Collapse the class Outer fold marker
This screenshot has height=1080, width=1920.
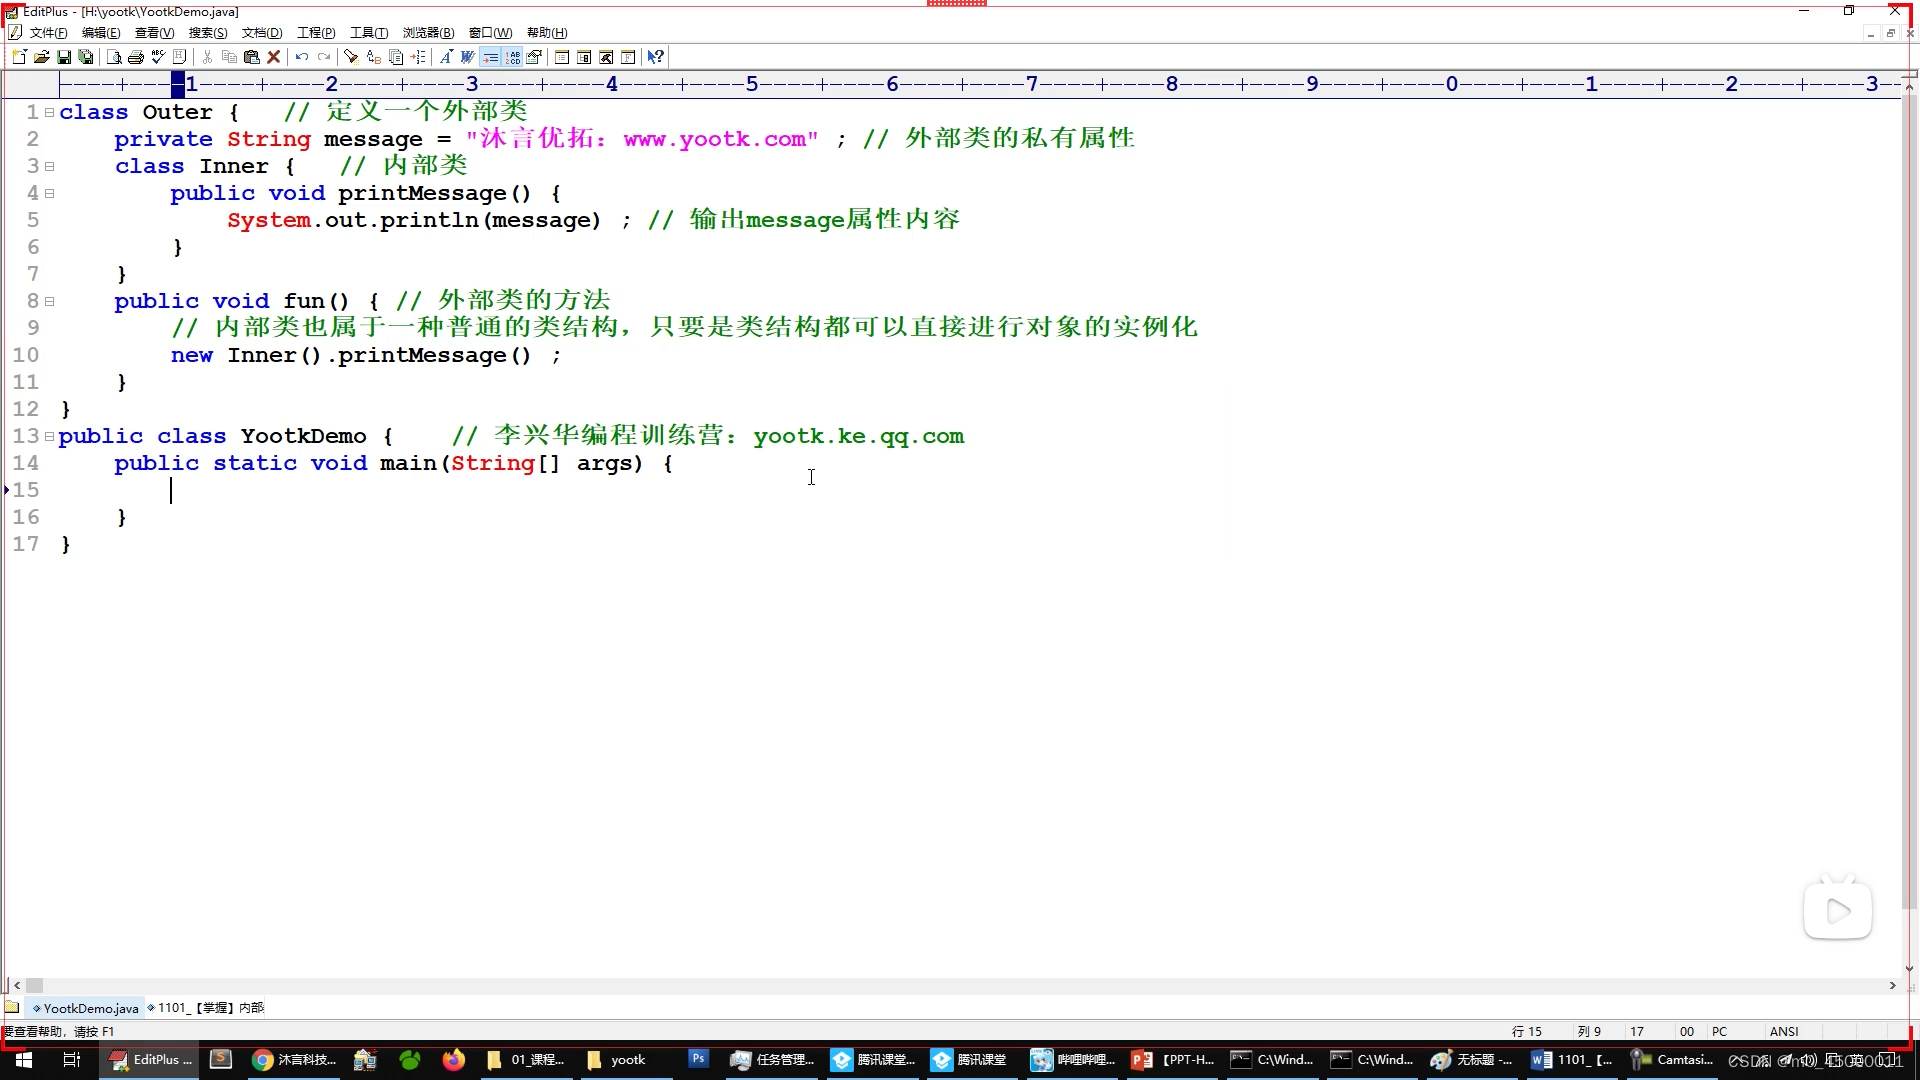coord(49,112)
